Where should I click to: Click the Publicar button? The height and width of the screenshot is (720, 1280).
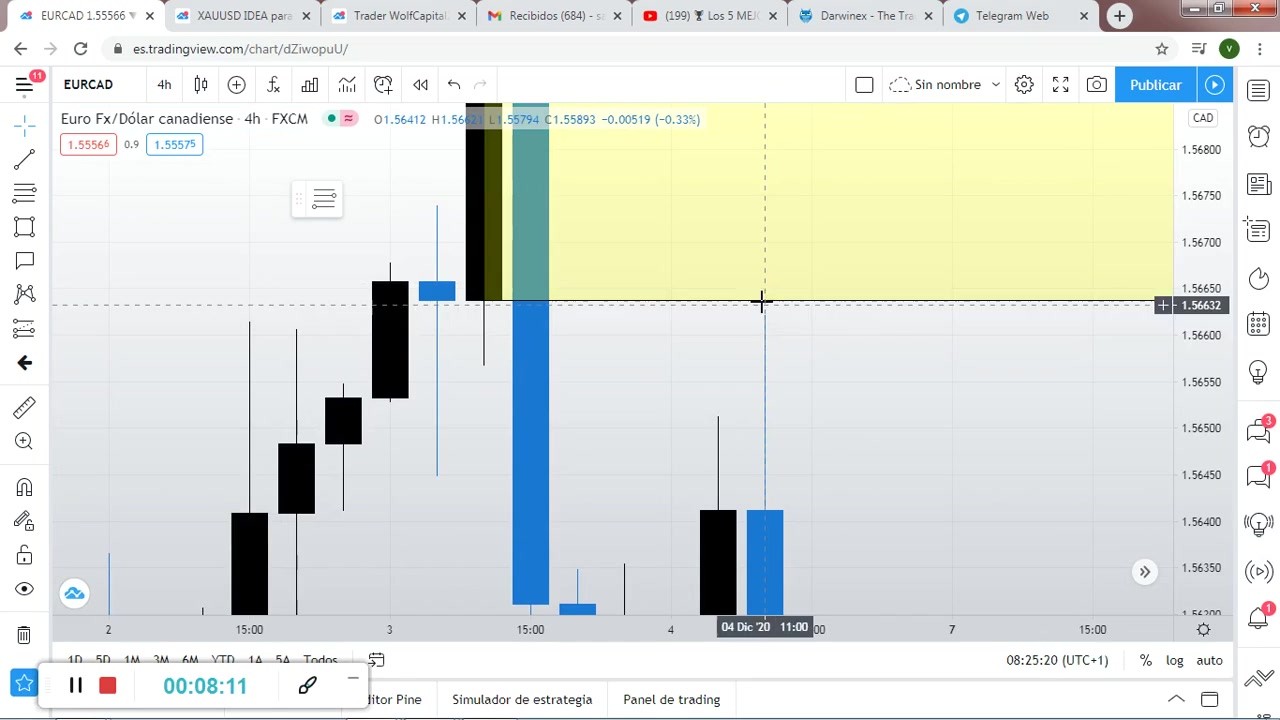[1155, 85]
